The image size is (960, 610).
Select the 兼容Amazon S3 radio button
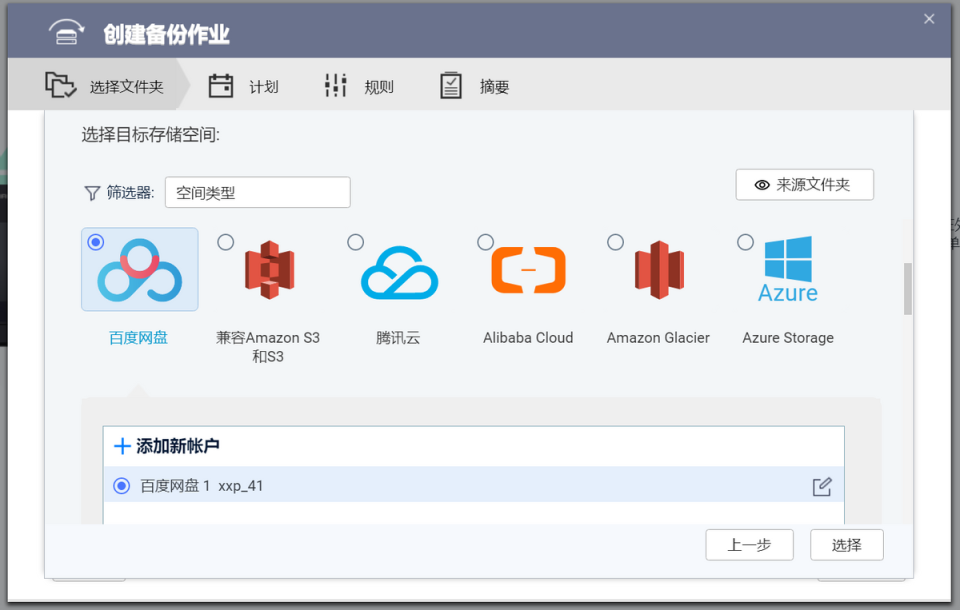pos(225,242)
